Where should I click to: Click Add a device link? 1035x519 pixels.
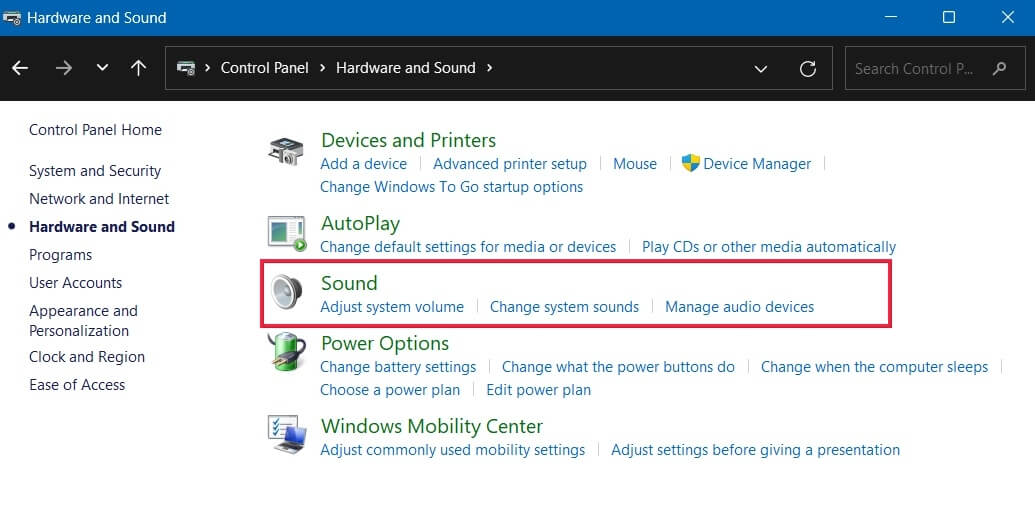pyautogui.click(x=364, y=164)
